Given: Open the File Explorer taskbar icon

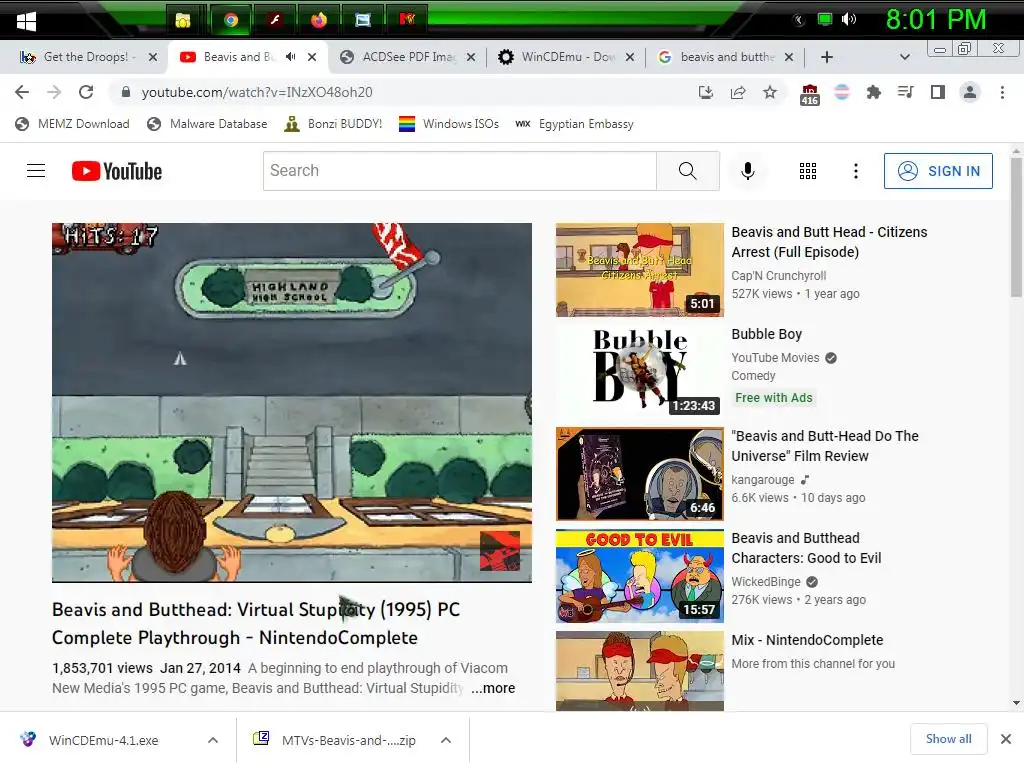Looking at the screenshot, I should [x=184, y=20].
